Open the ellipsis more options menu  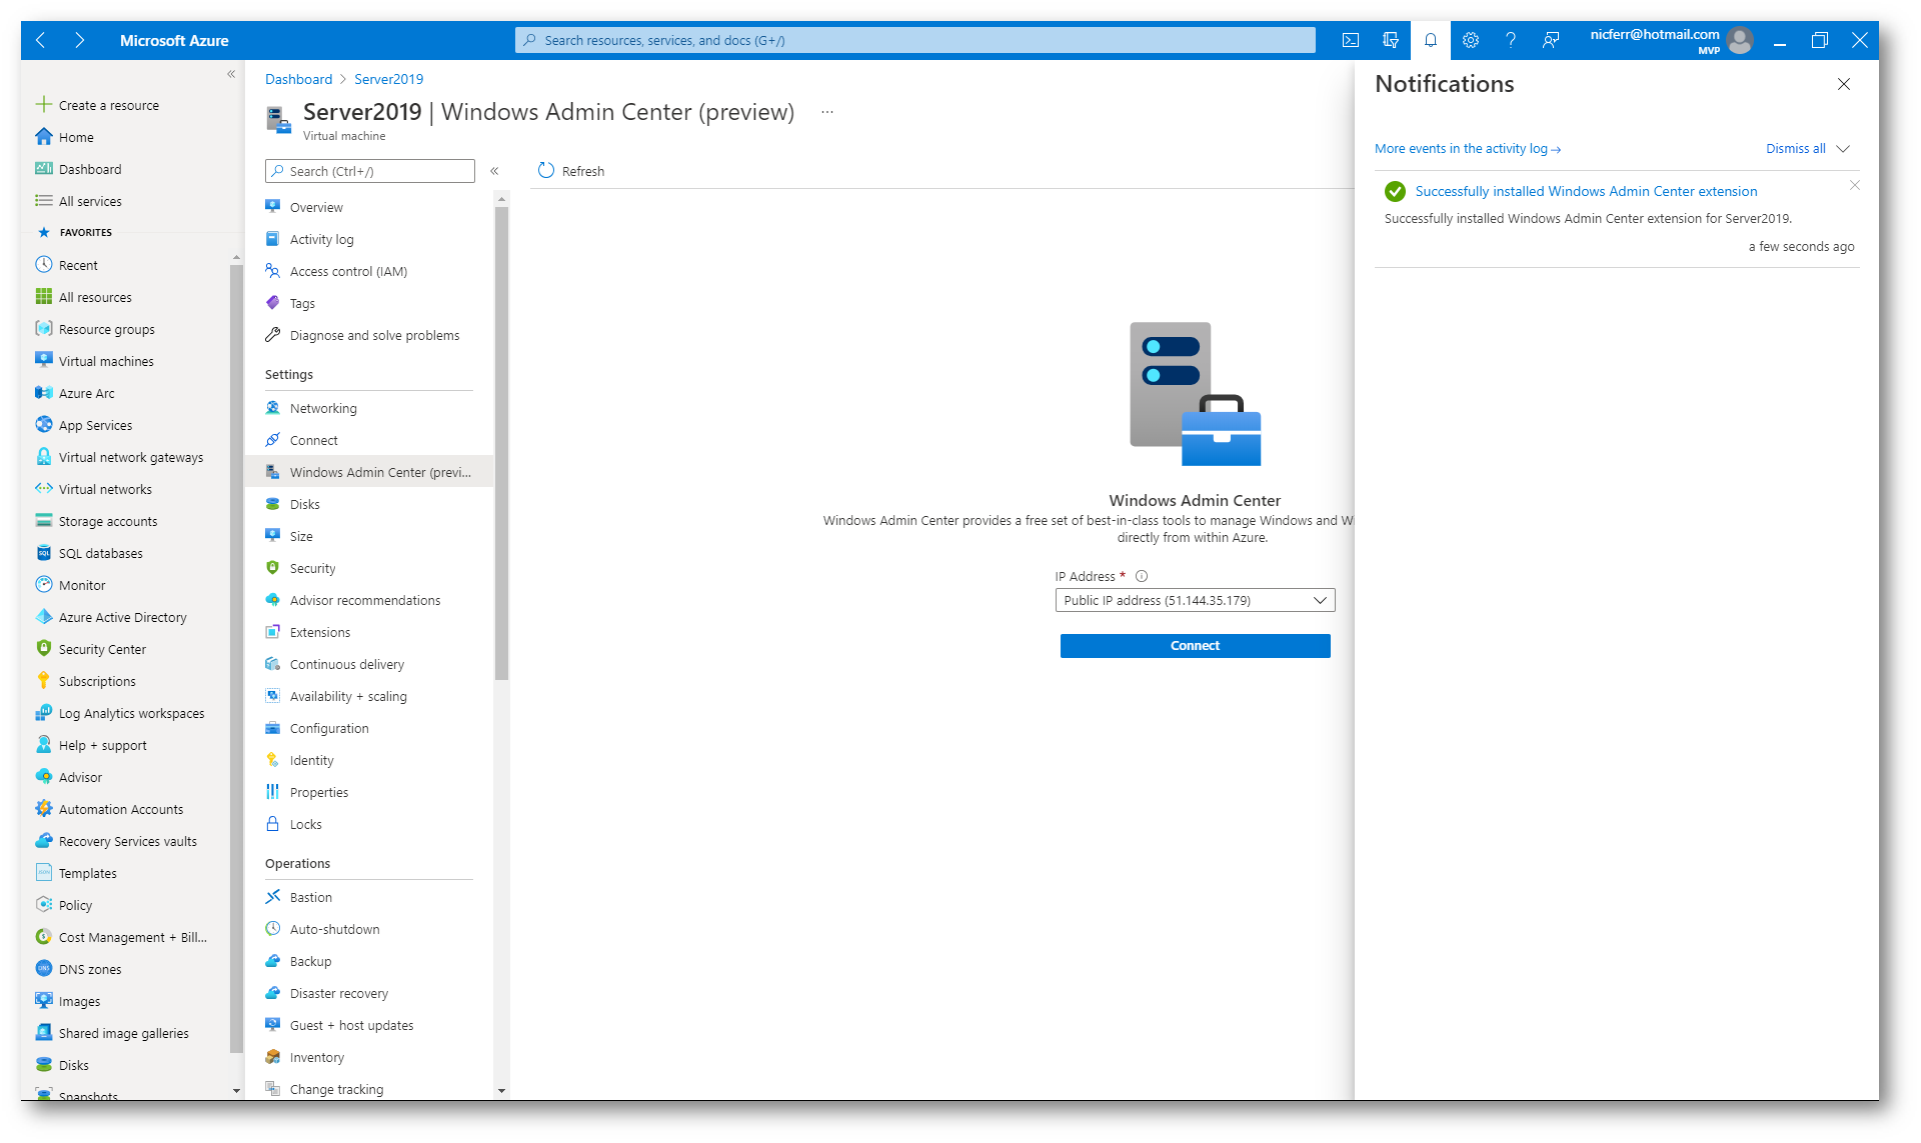coord(827,112)
